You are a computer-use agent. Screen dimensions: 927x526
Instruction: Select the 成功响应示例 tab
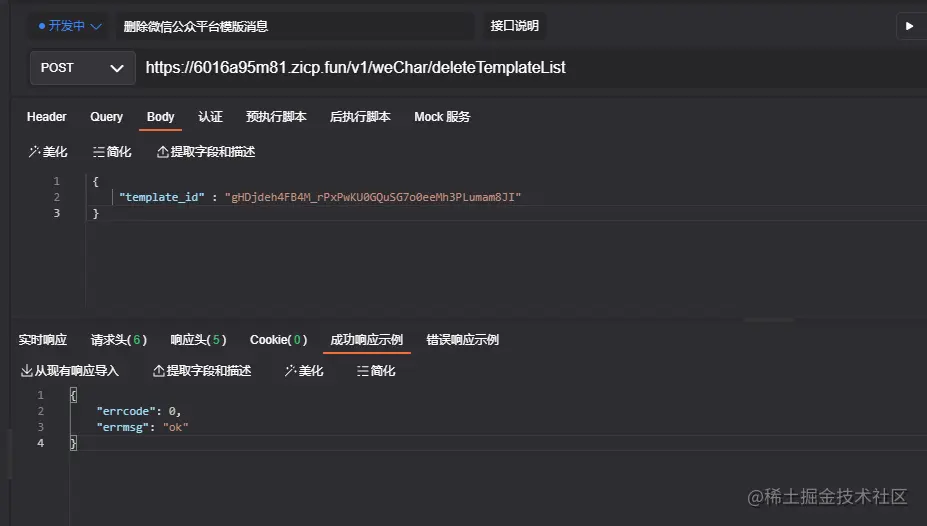[367, 340]
